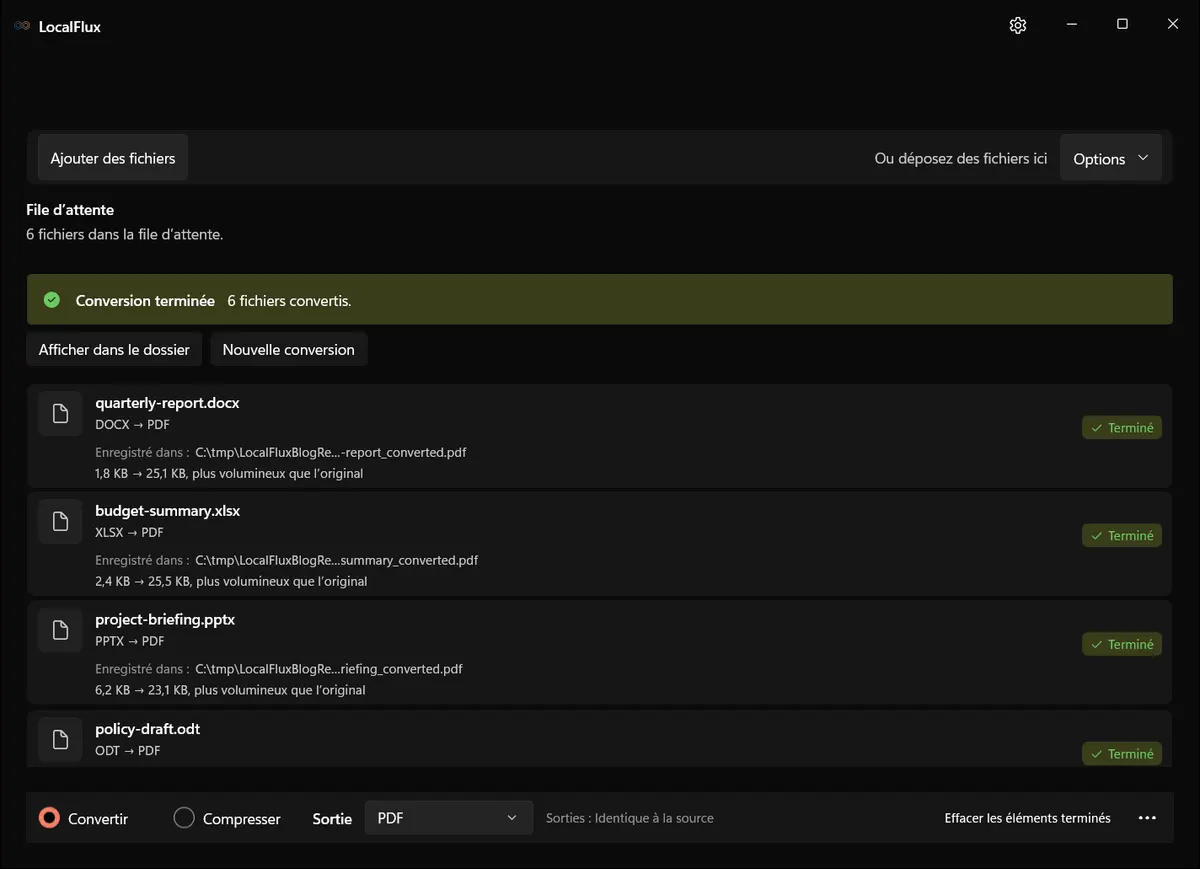Start a Nouvelle conversion
1200x869 pixels.
click(x=289, y=350)
